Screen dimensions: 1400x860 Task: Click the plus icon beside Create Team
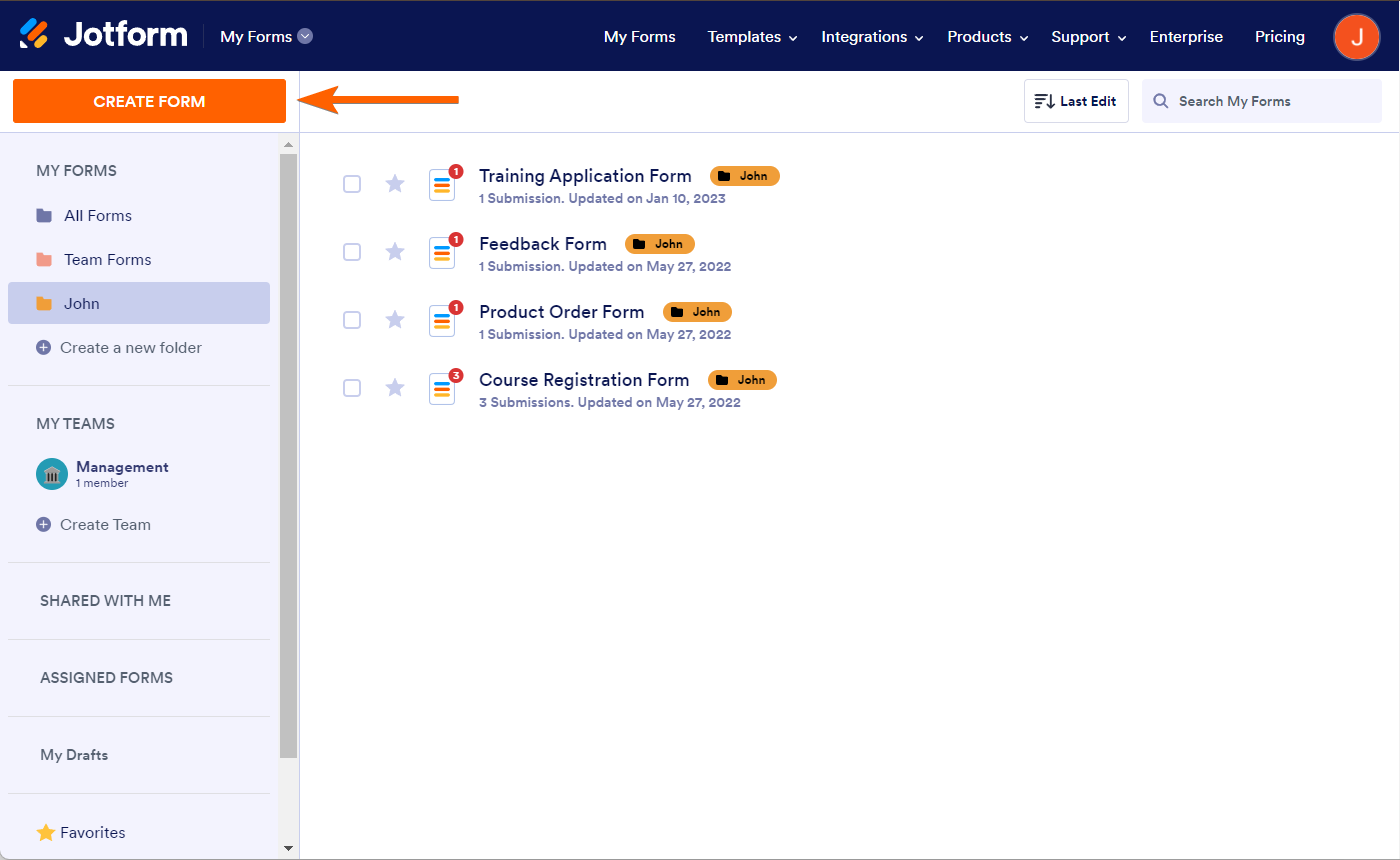43,524
